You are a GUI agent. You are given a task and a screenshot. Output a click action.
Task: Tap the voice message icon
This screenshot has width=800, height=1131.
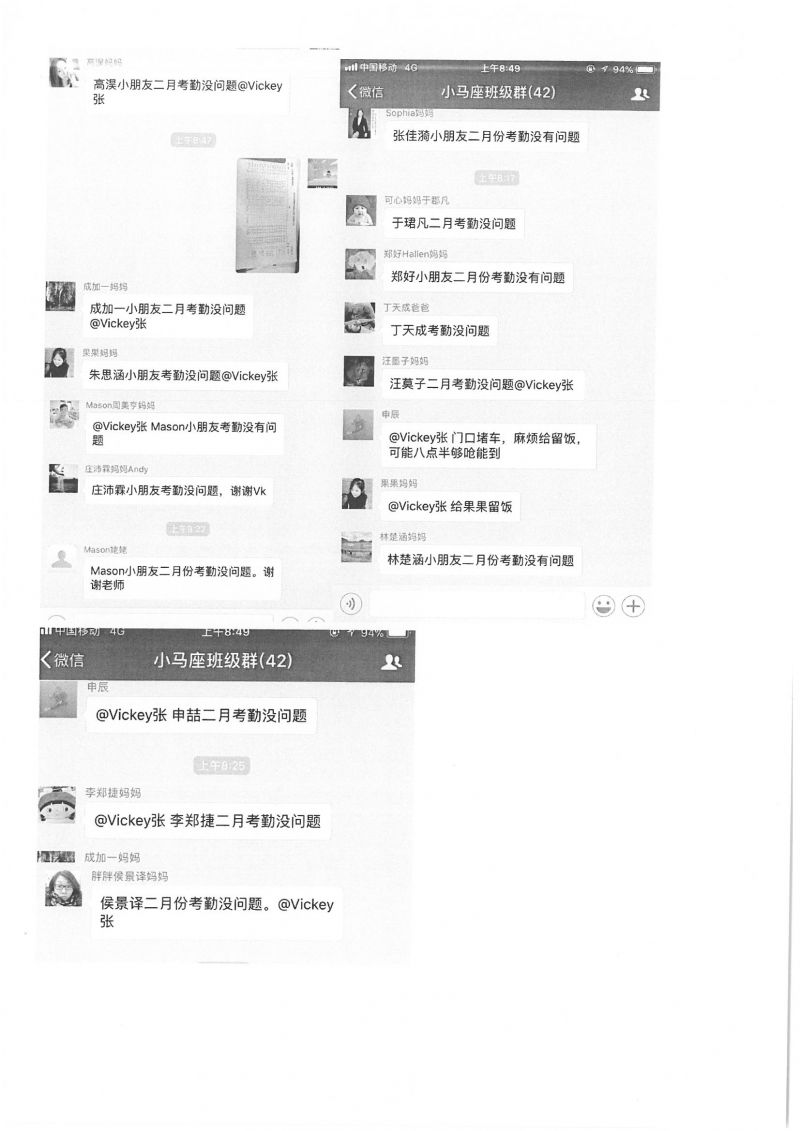click(351, 604)
